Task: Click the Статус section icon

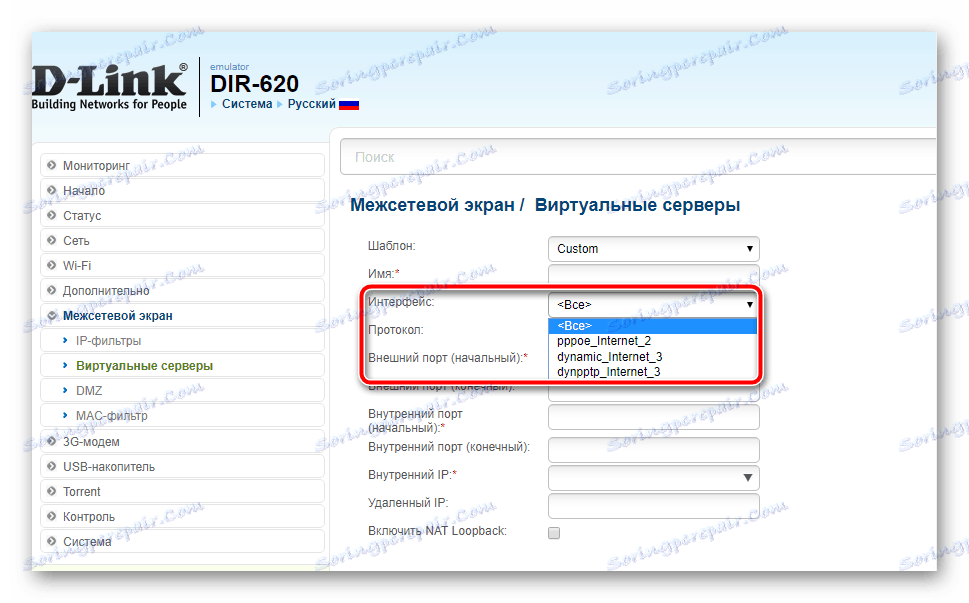Action: pyautogui.click(x=50, y=215)
